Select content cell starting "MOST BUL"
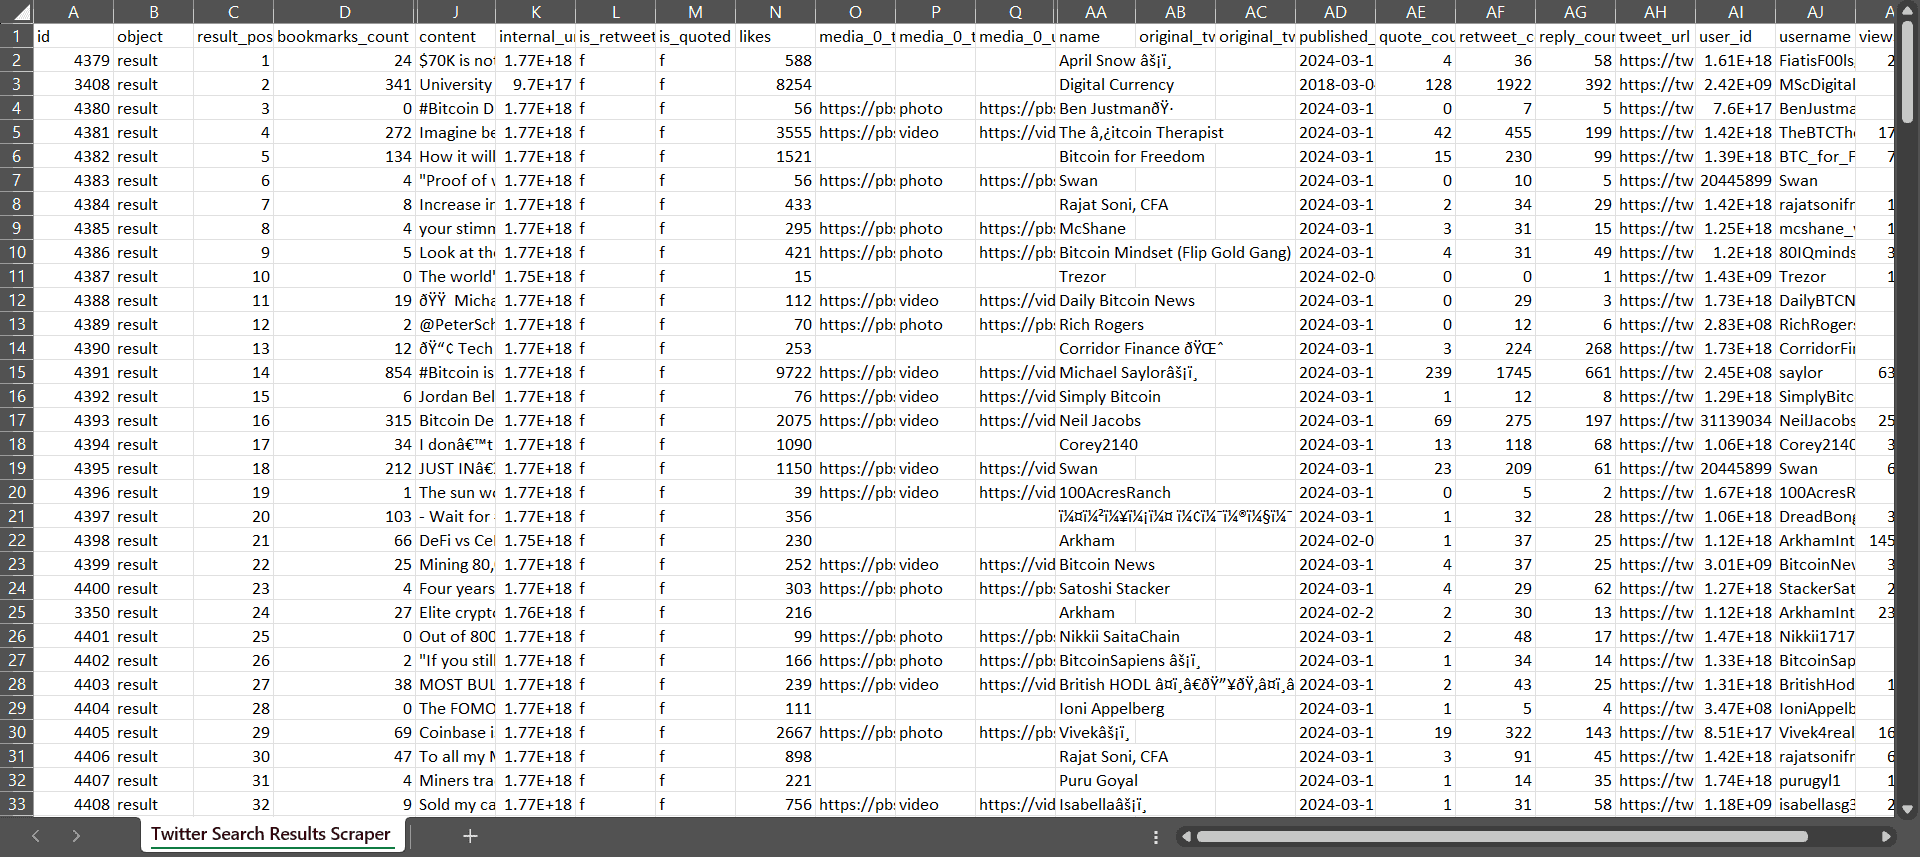 [x=456, y=684]
